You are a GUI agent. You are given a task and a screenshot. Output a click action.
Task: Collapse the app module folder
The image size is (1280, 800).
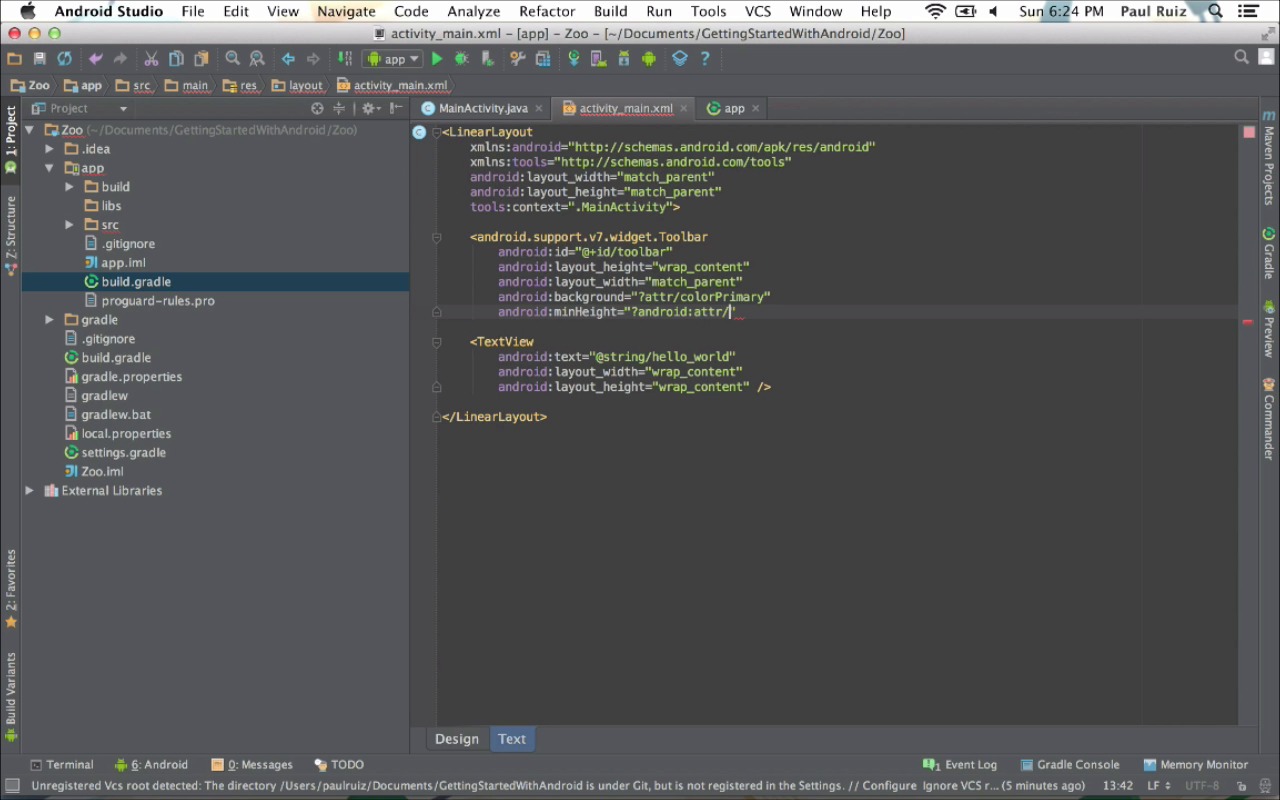(49, 168)
